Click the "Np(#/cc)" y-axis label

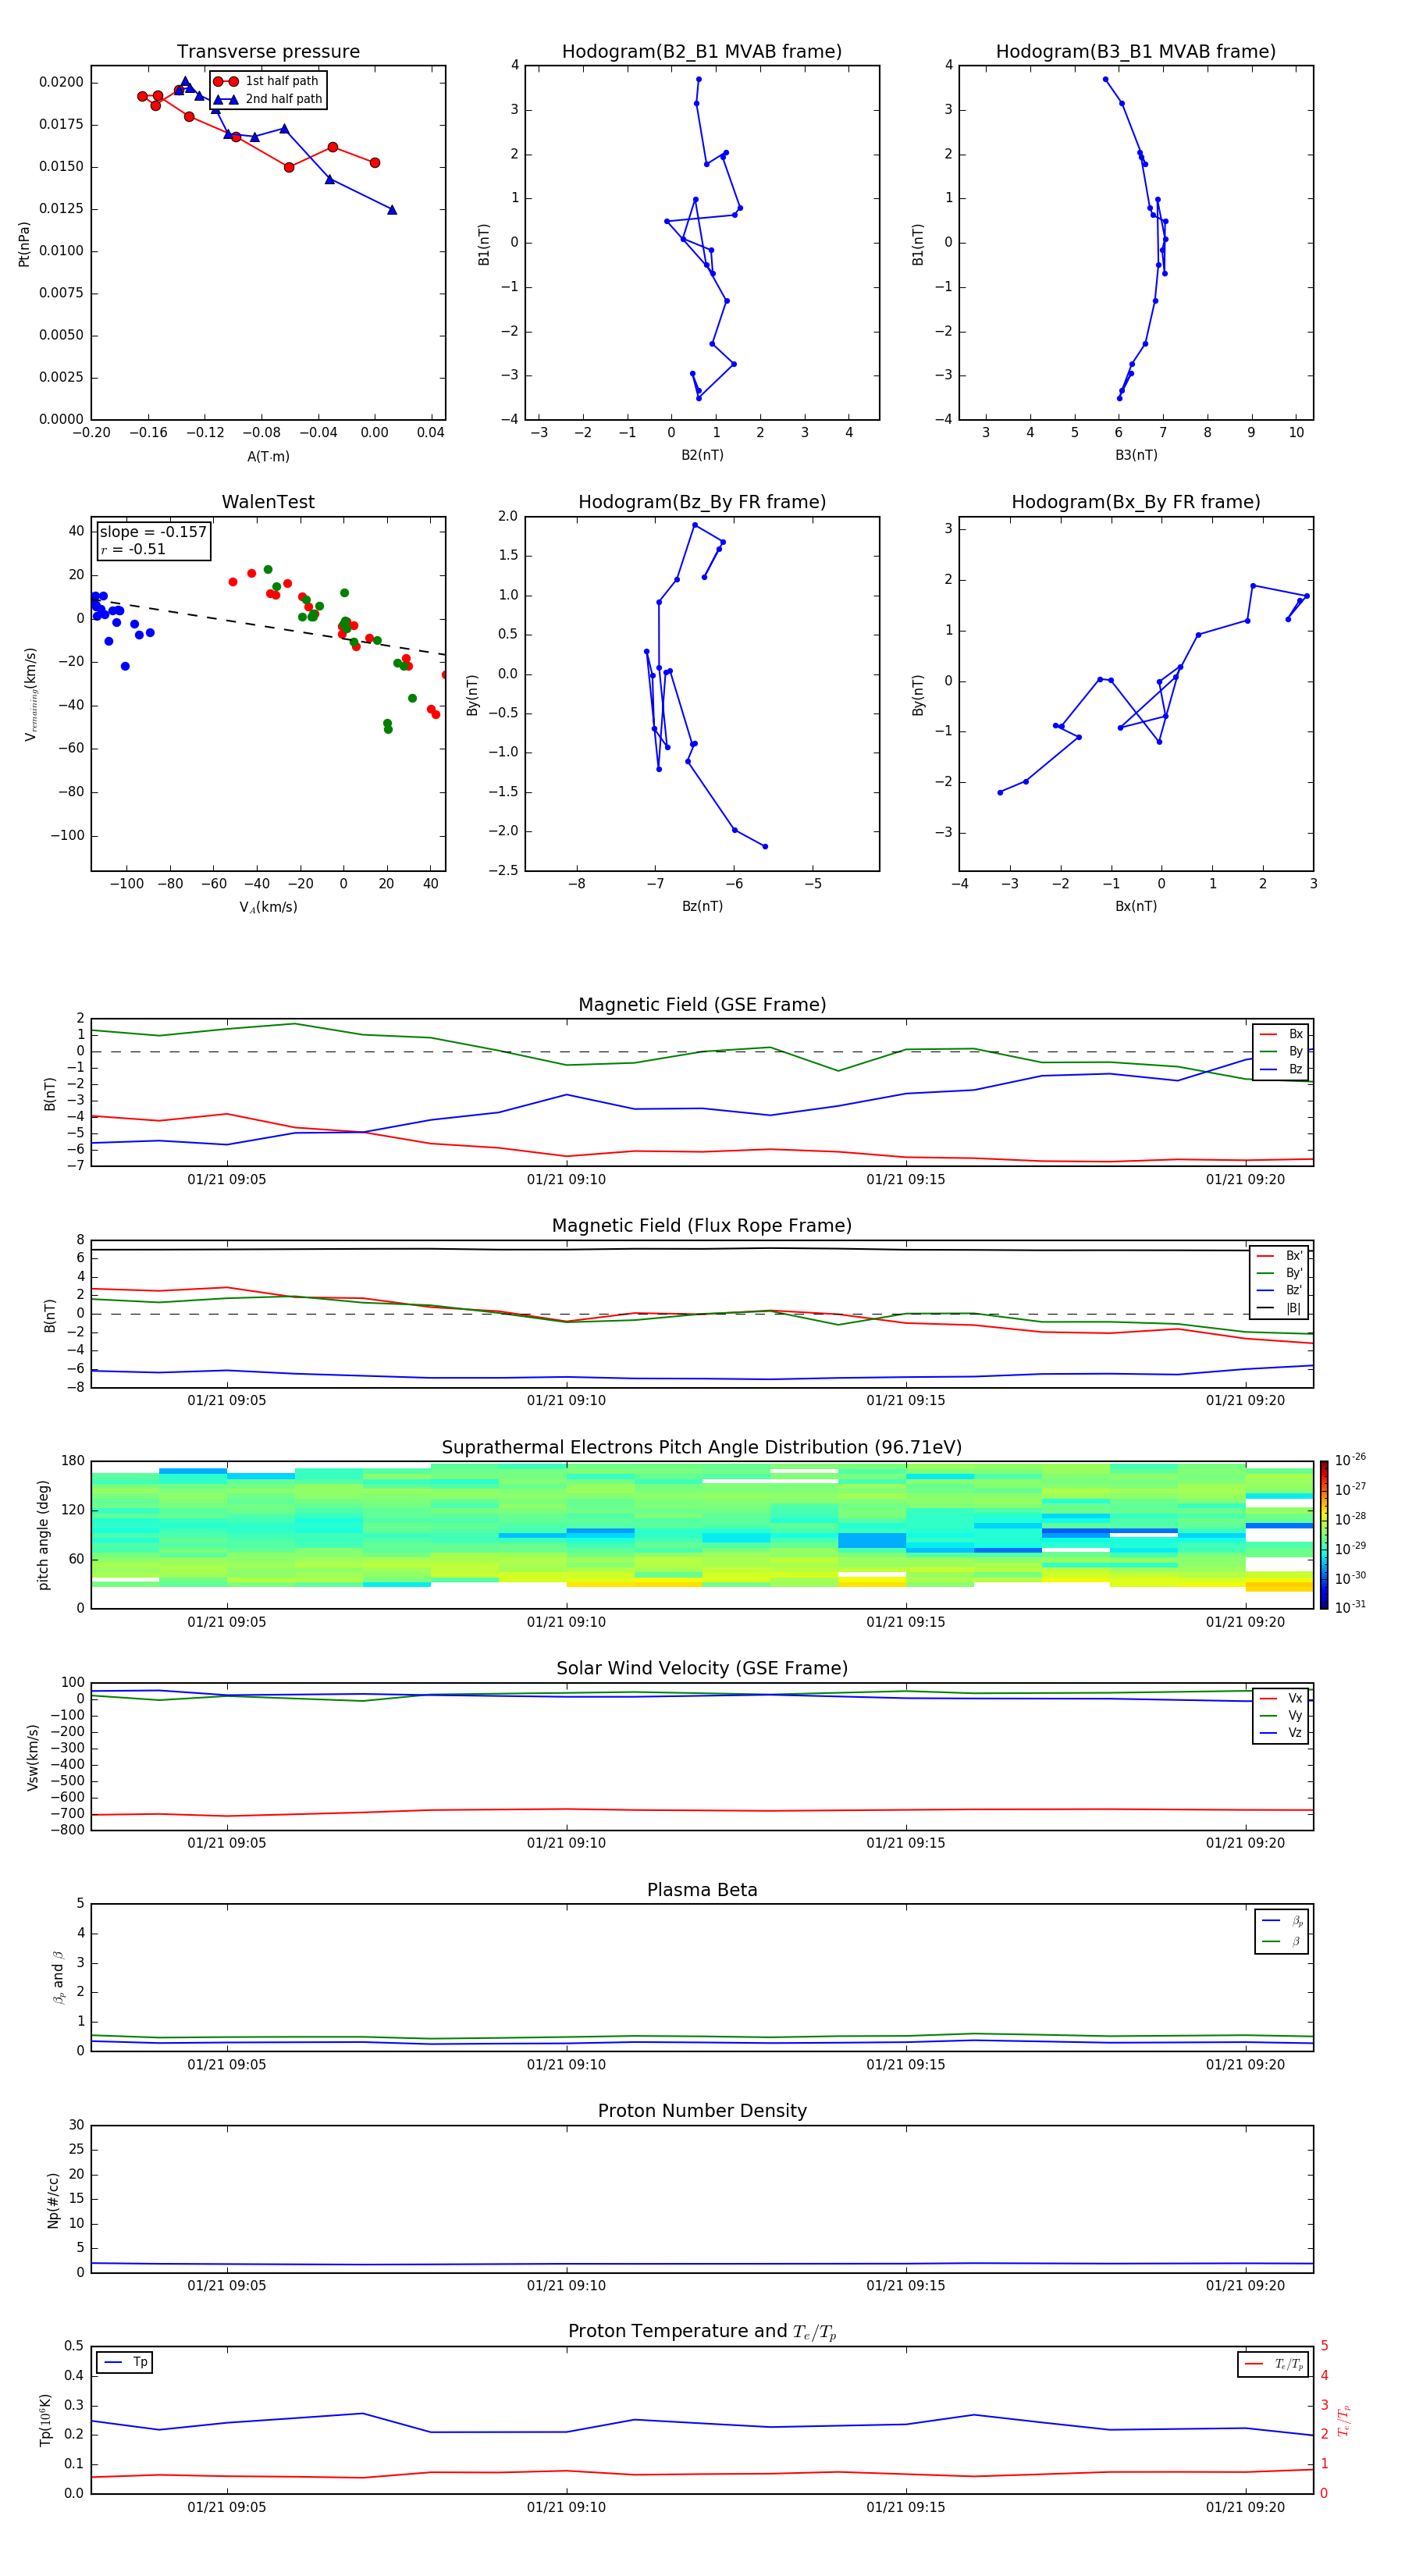tap(53, 2200)
